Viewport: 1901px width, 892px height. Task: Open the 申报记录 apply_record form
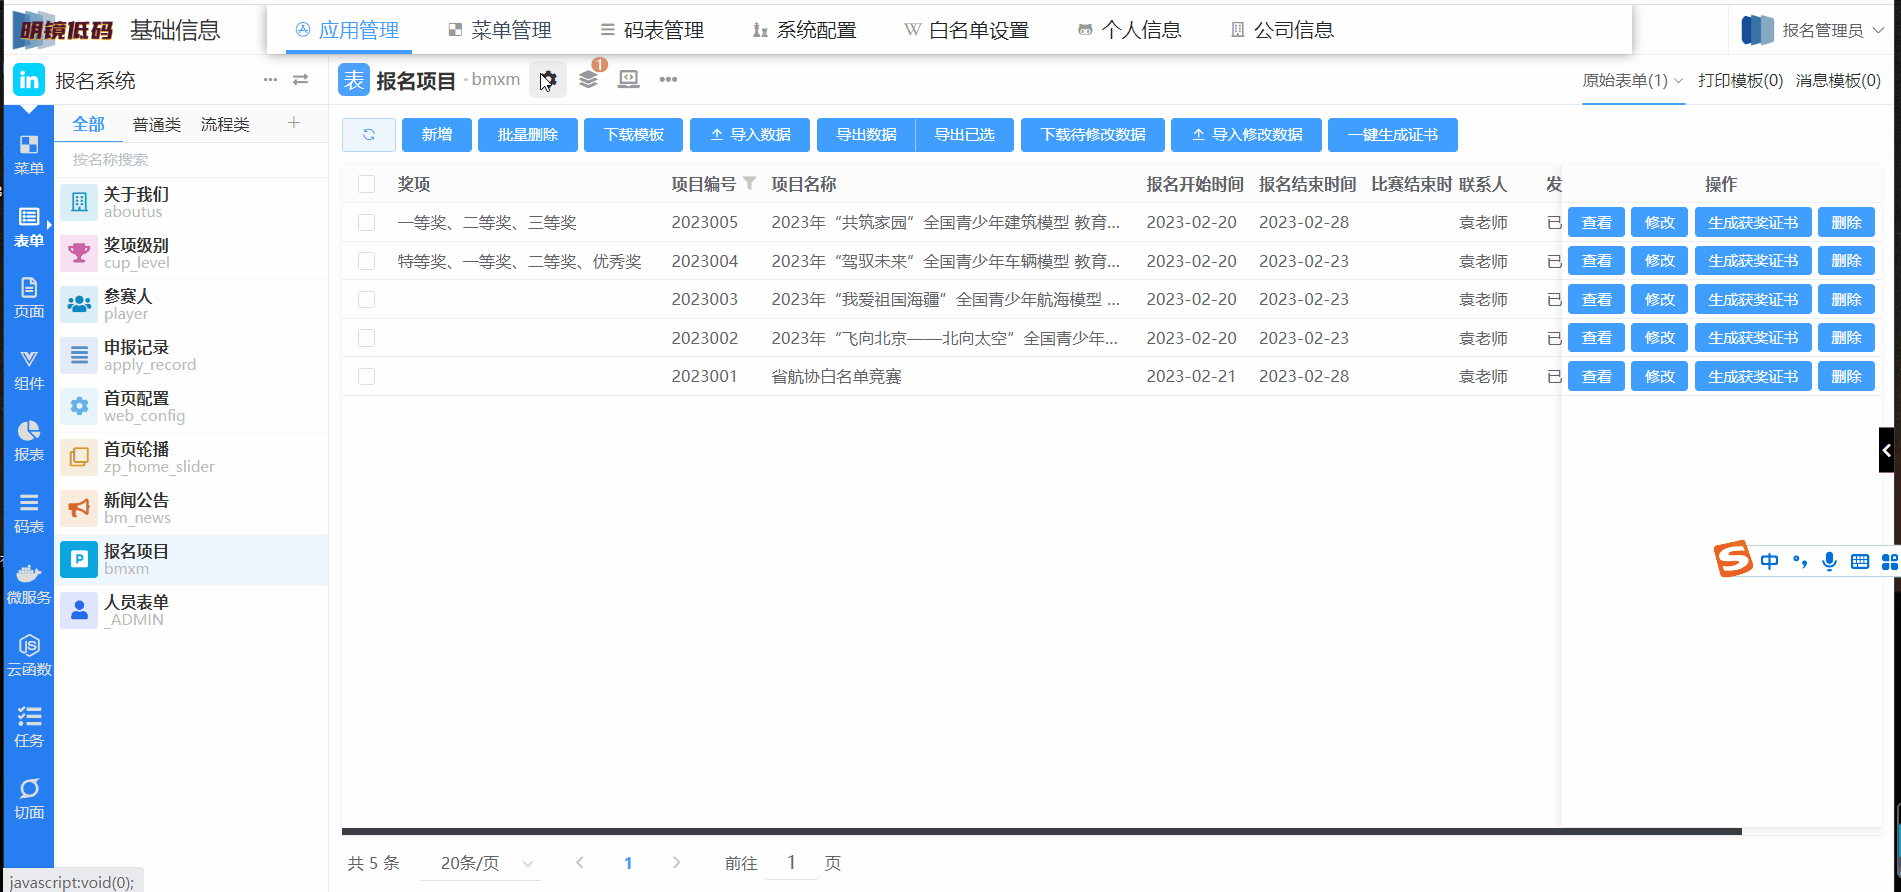point(191,355)
